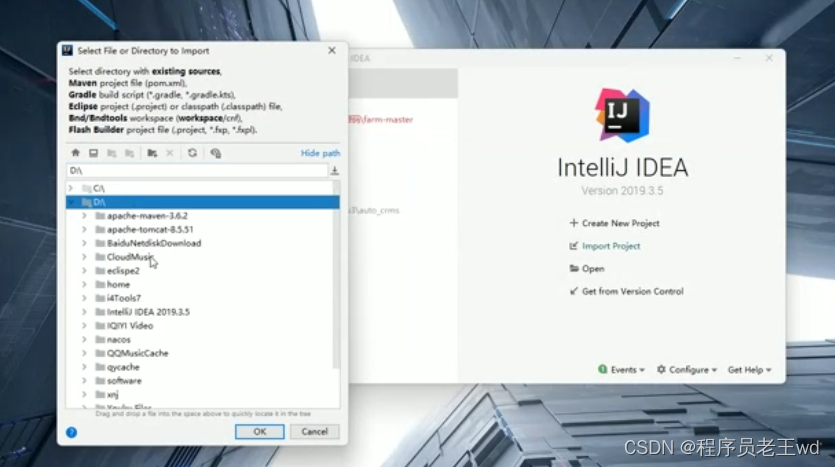The image size is (835, 467).
Task: Click the qycache folder icon
Action: coord(100,367)
